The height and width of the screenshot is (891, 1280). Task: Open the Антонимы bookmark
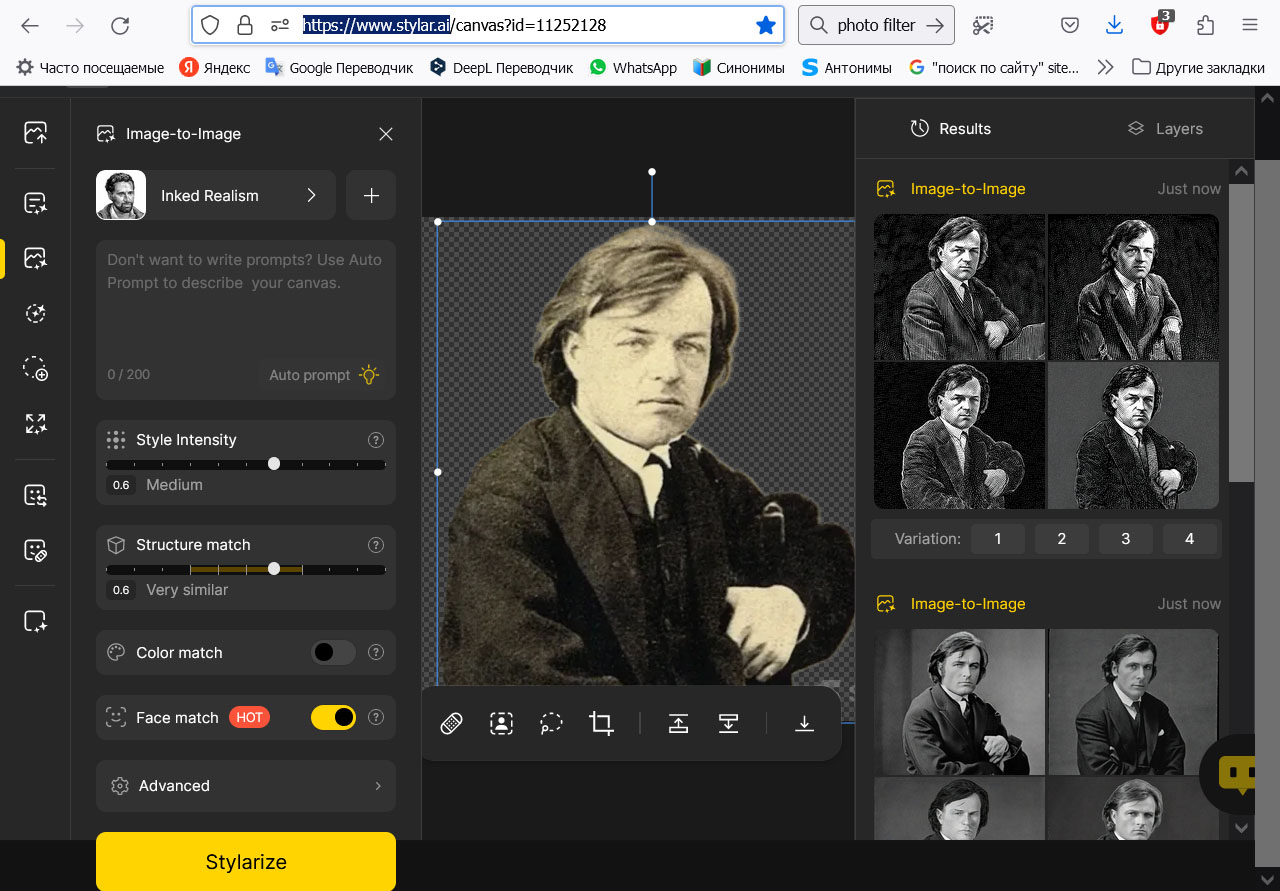pos(846,67)
